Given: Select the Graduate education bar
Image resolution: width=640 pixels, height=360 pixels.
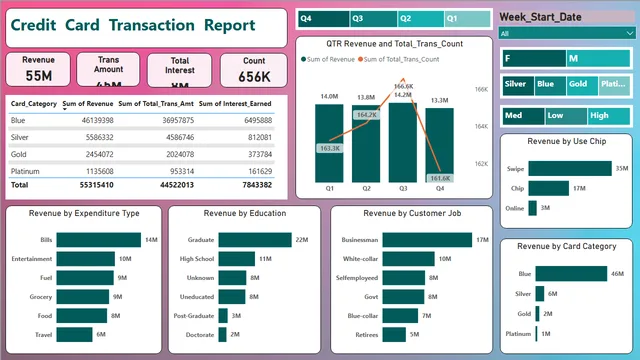Looking at the screenshot, I should pos(255,240).
